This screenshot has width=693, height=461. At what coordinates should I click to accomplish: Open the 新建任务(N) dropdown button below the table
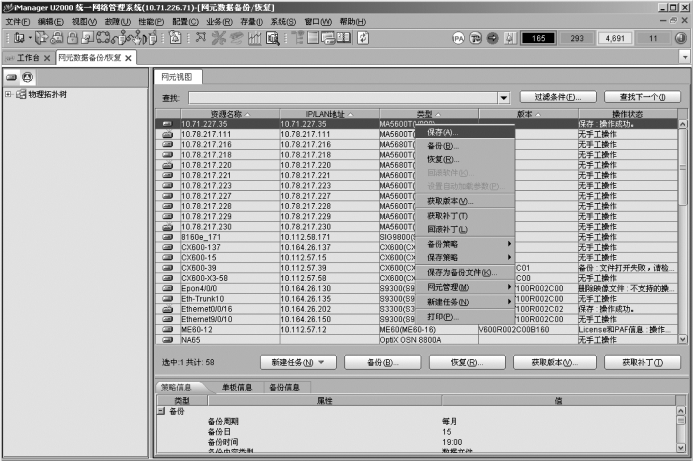click(298, 362)
